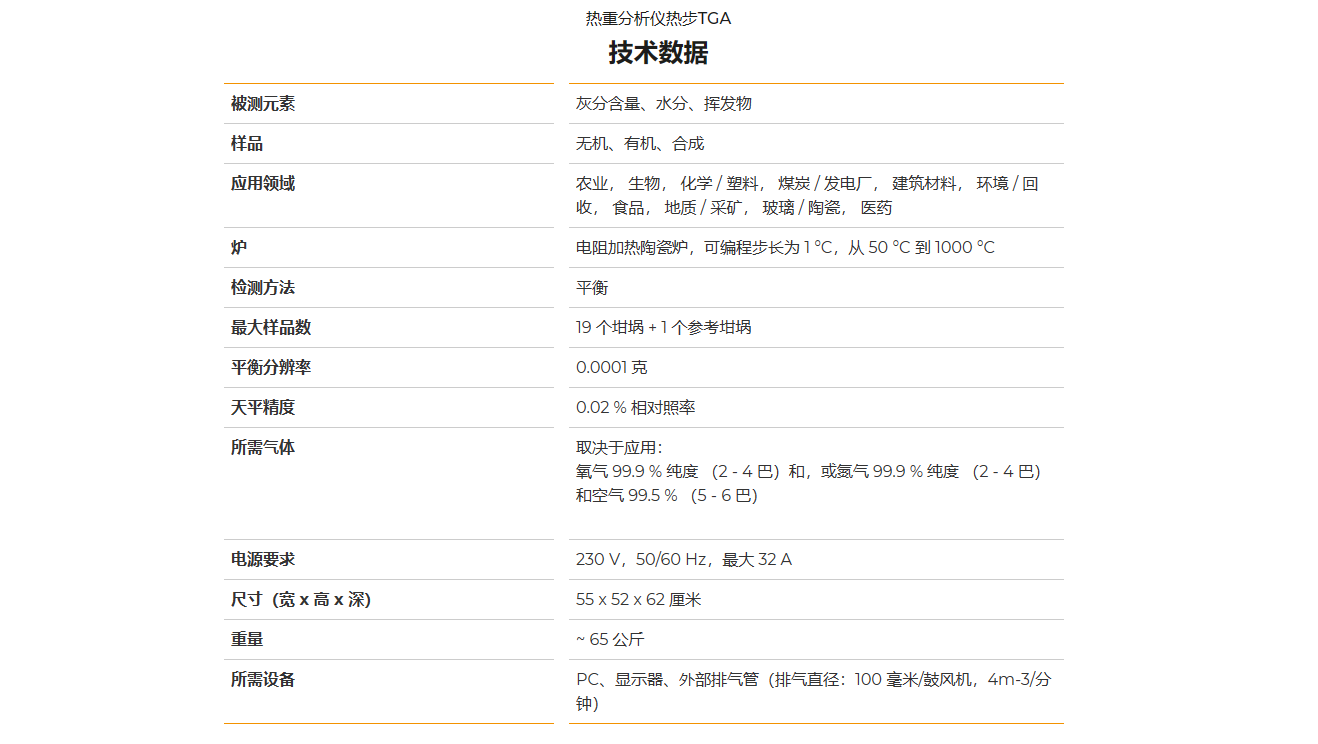Select the 230 V, 50/60 Hz power value
The image size is (1318, 744).
(683, 560)
